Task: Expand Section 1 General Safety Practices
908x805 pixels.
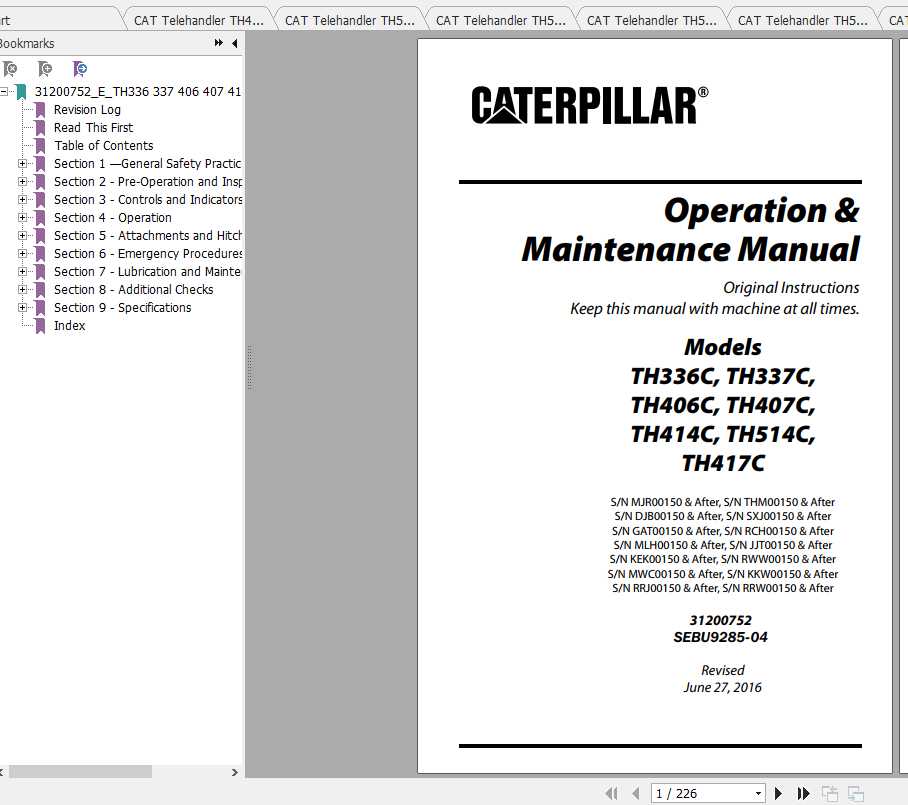Action: pos(22,163)
